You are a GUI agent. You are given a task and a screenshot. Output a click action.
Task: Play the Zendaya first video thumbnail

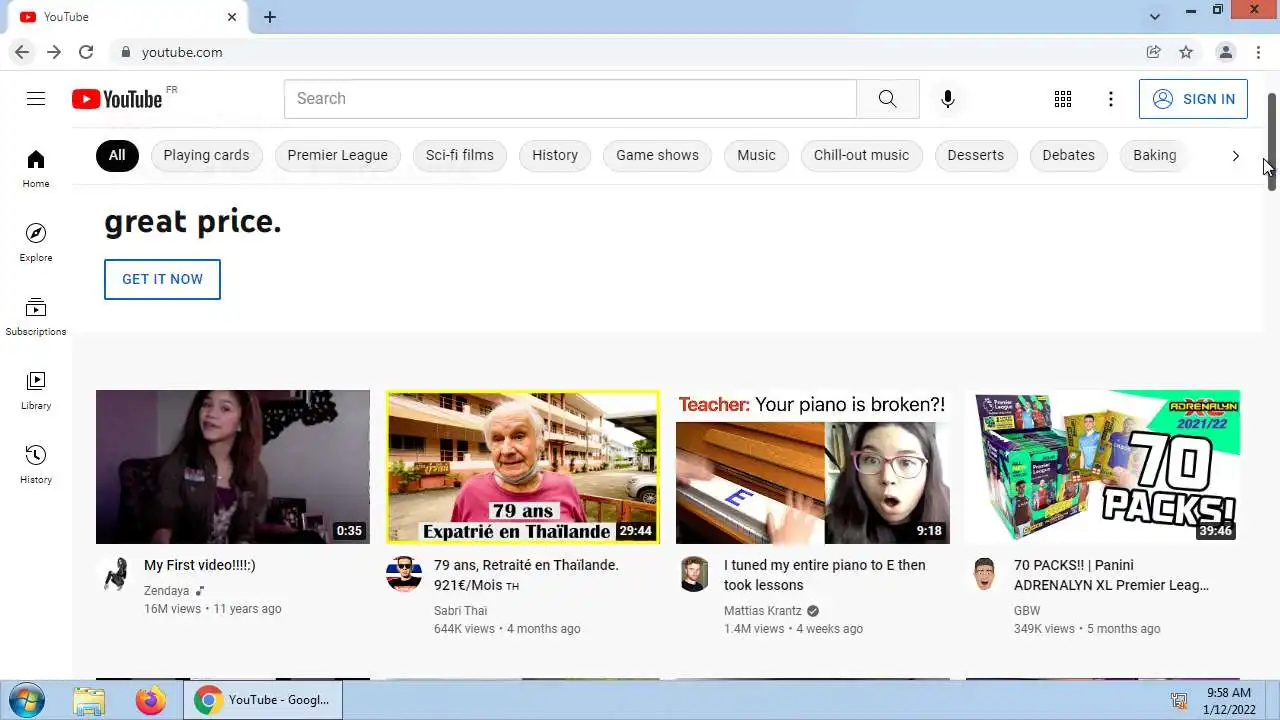point(233,467)
